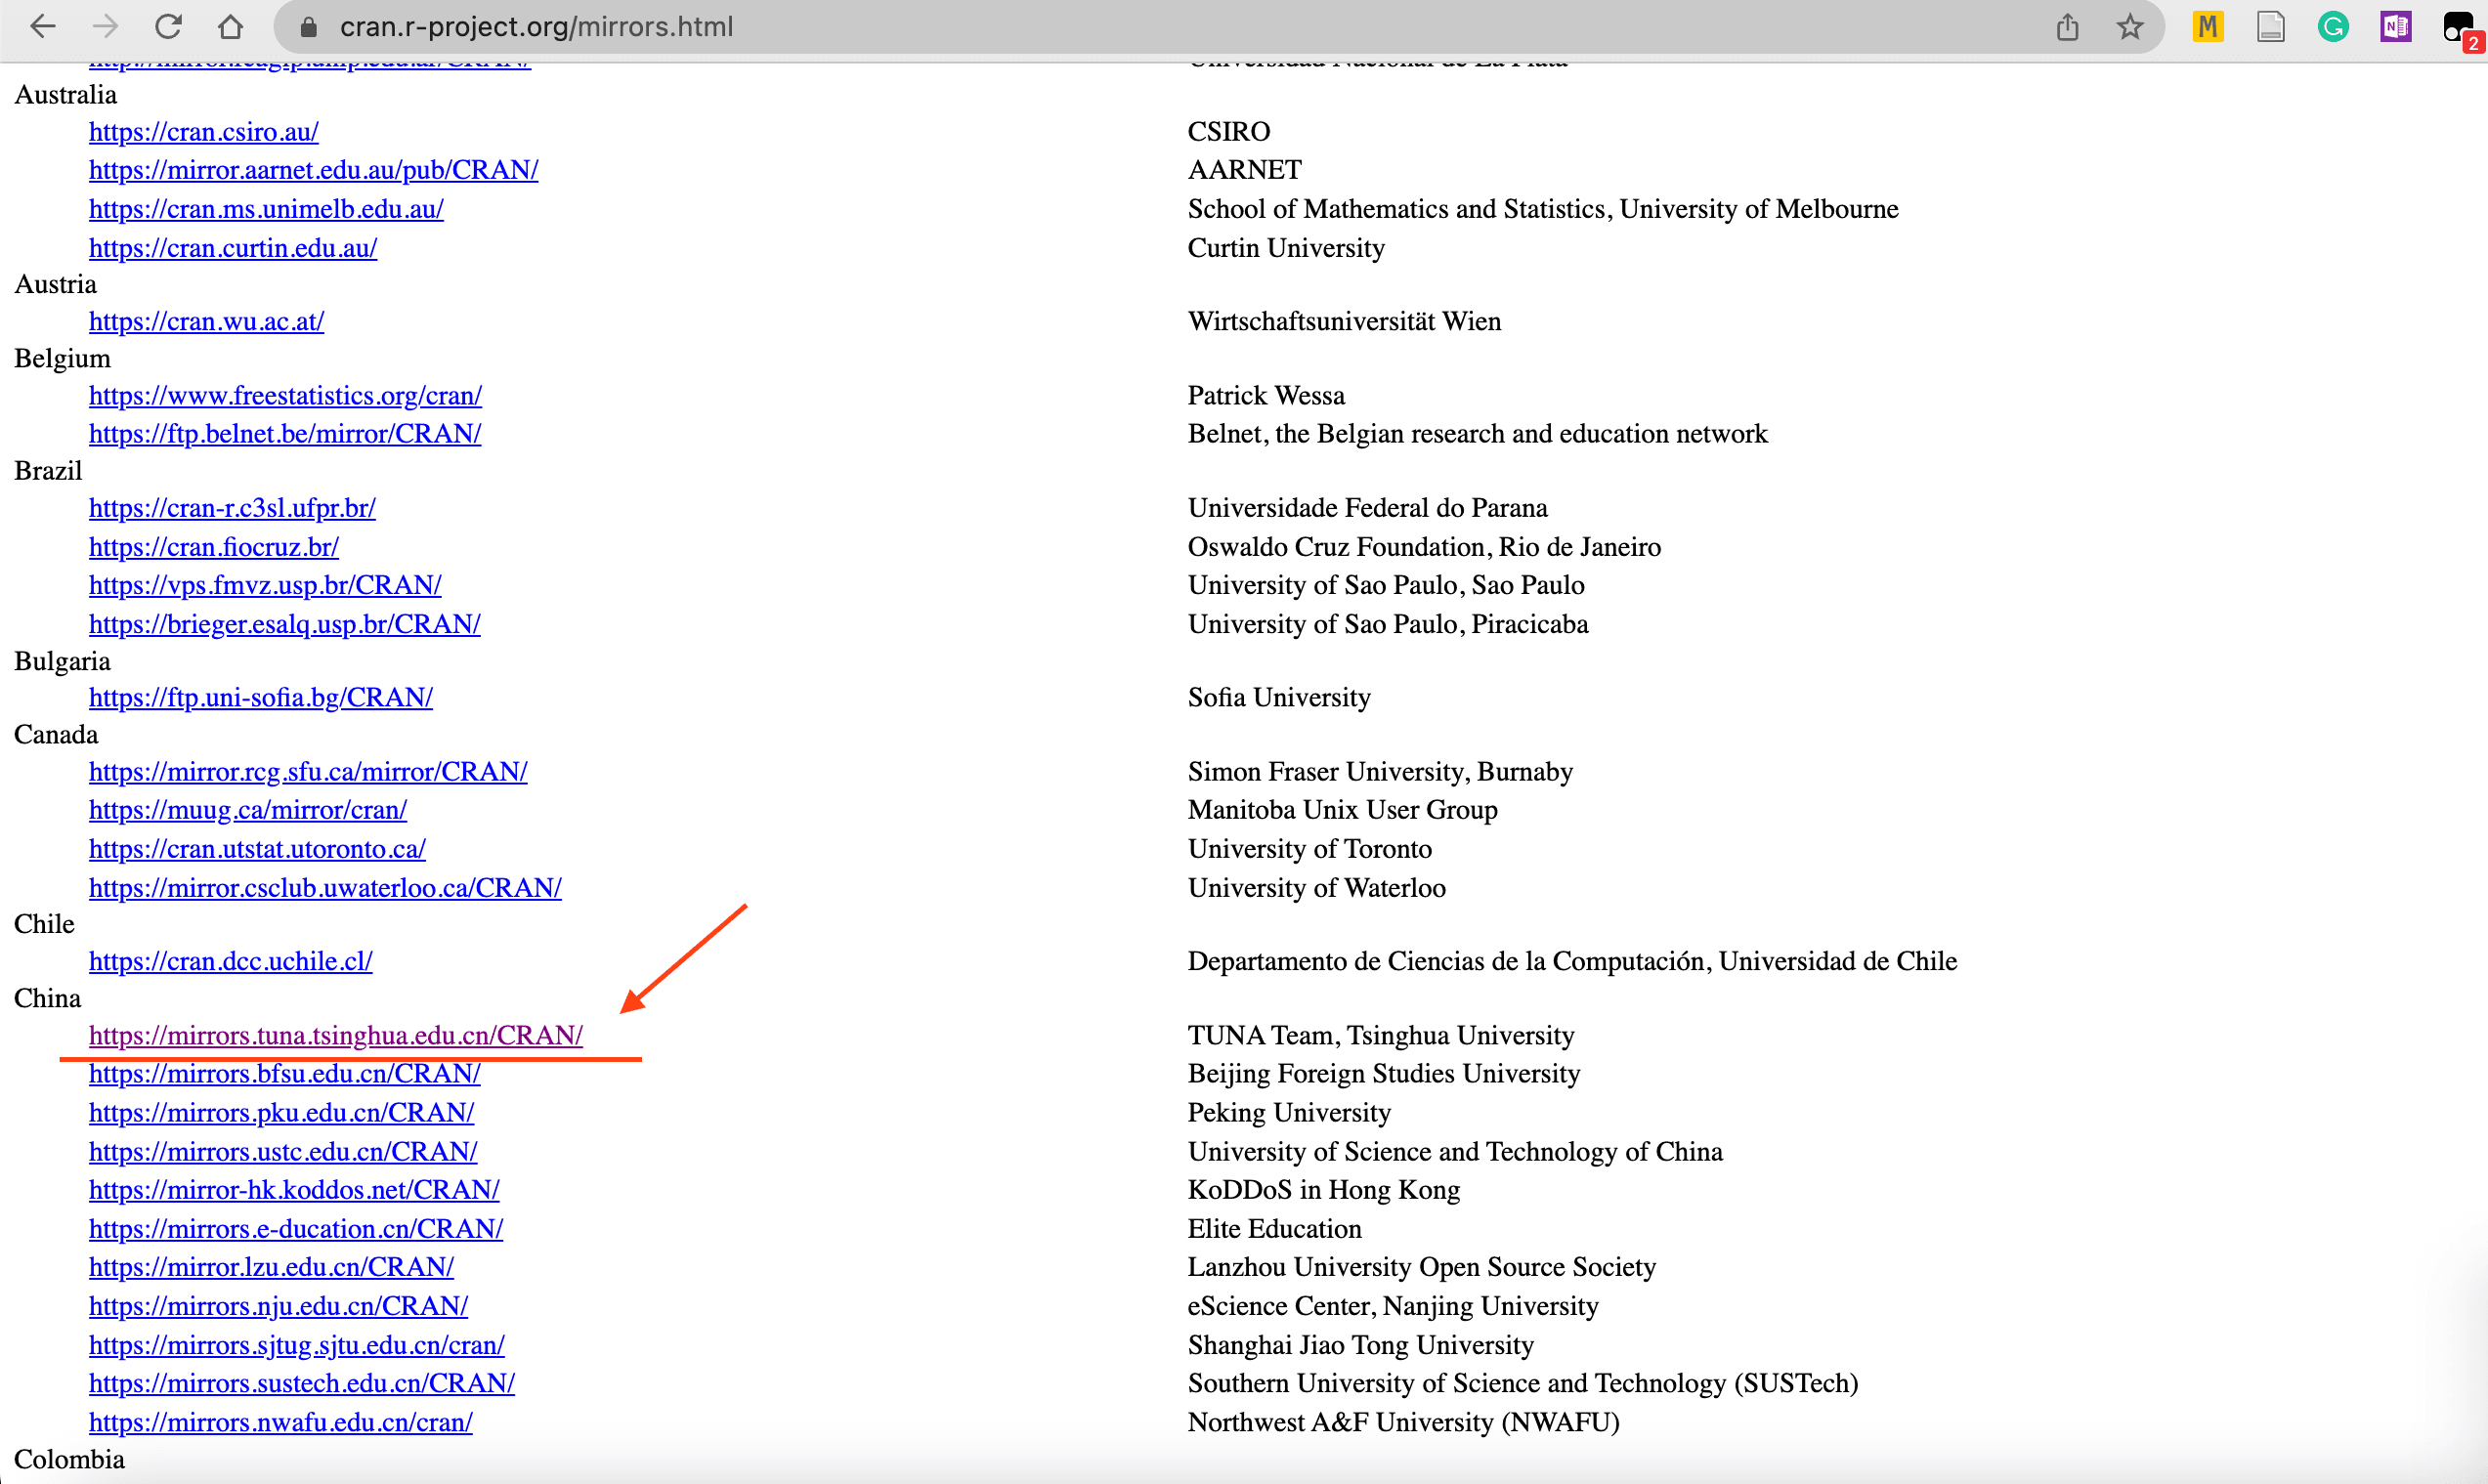Click 'TUNA Team, Tsinghua University' text
The image size is (2488, 1484).
1381,1036
